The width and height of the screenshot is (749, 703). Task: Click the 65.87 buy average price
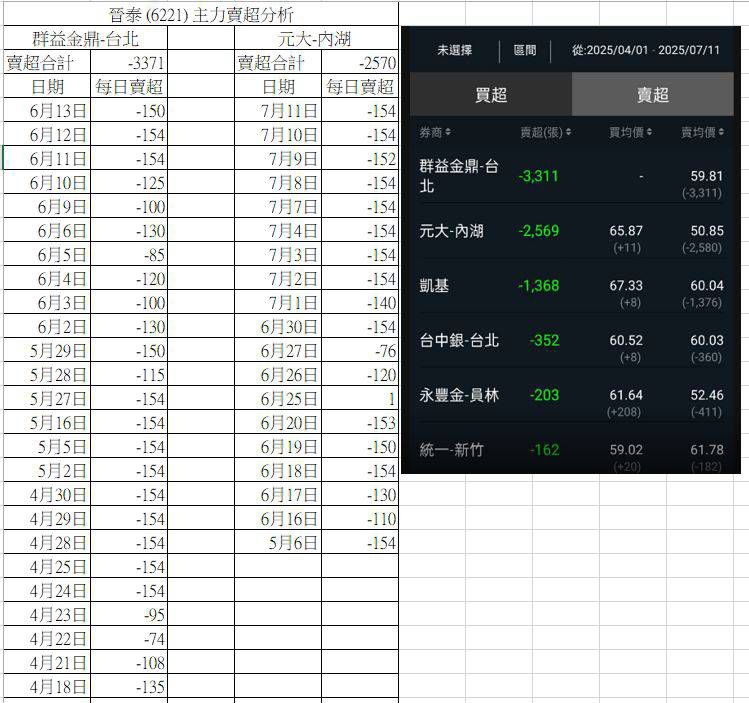point(626,231)
